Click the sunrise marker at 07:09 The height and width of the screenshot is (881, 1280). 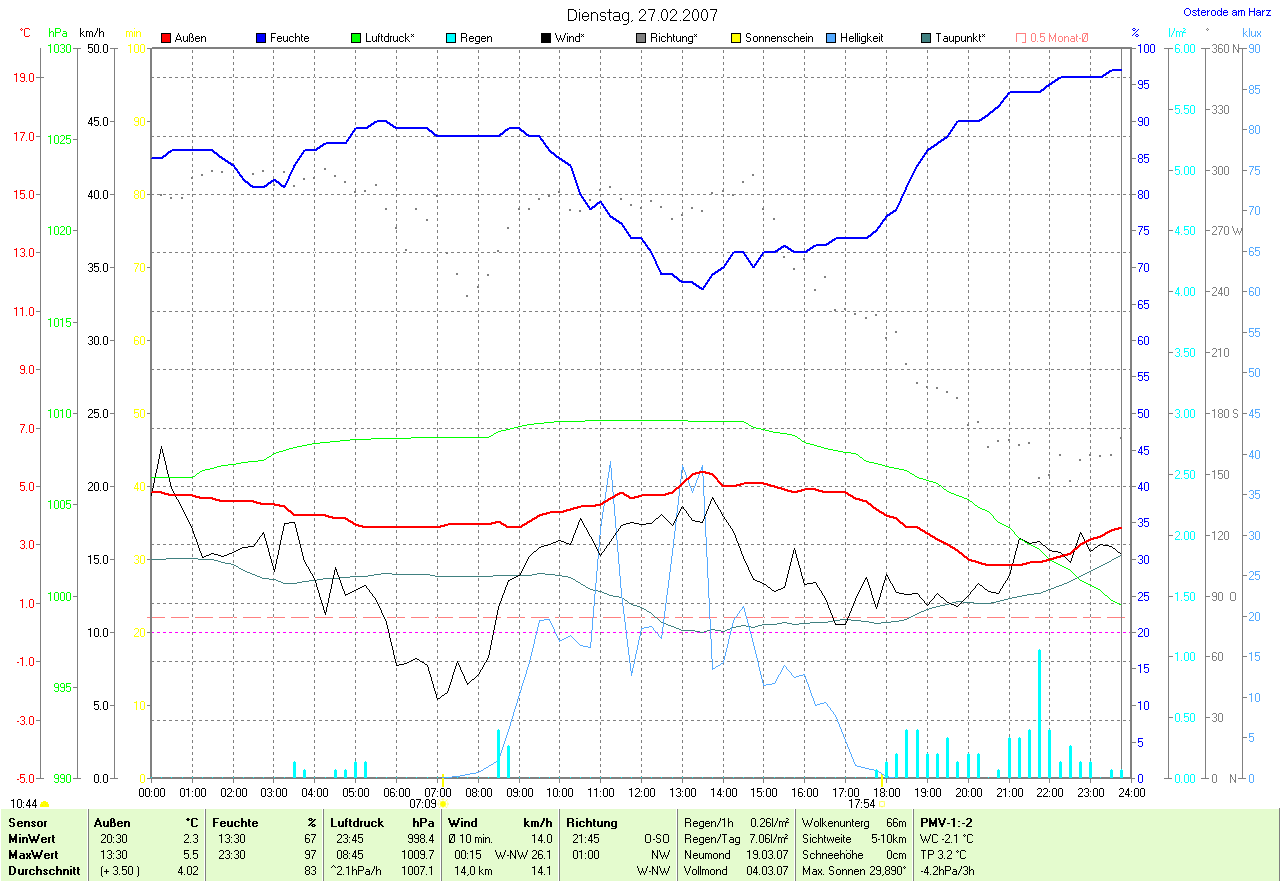click(443, 803)
